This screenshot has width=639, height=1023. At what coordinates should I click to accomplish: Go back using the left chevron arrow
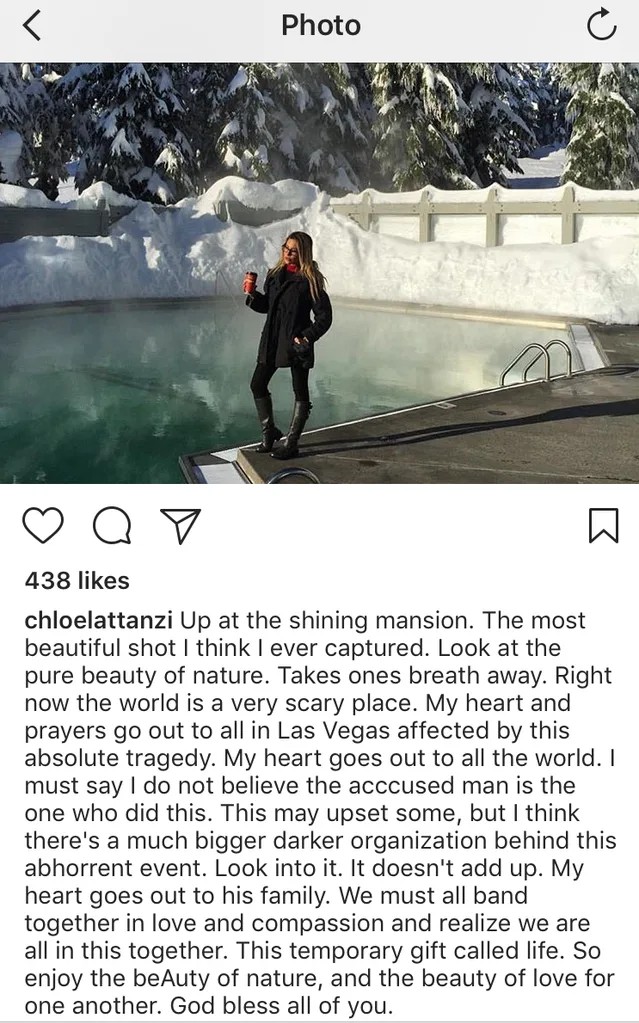[31, 25]
